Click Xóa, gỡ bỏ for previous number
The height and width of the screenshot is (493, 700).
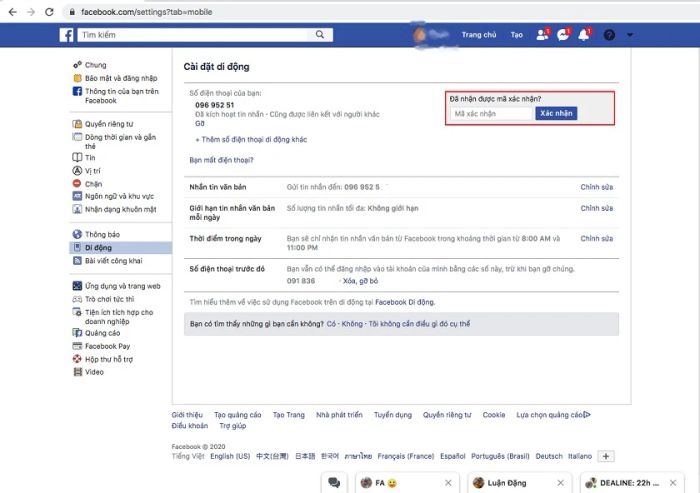[360, 281]
